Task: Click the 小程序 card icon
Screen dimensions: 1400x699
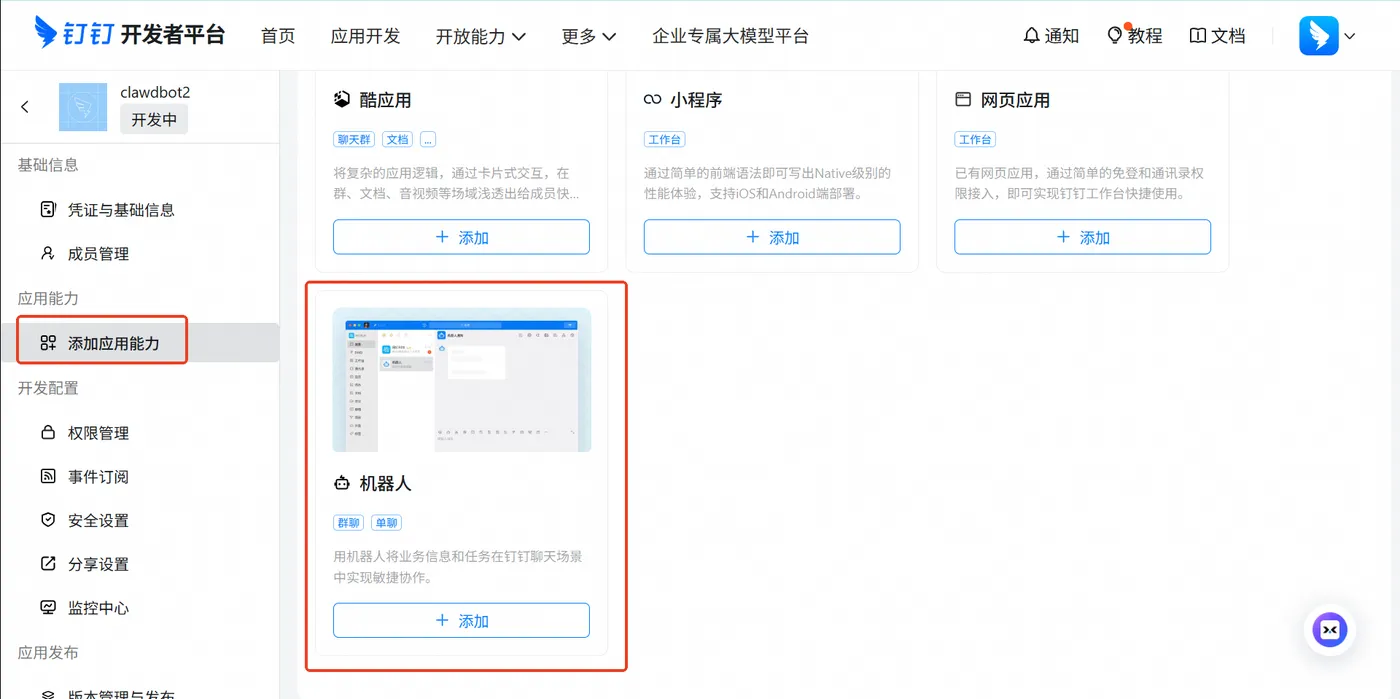Action: [653, 100]
